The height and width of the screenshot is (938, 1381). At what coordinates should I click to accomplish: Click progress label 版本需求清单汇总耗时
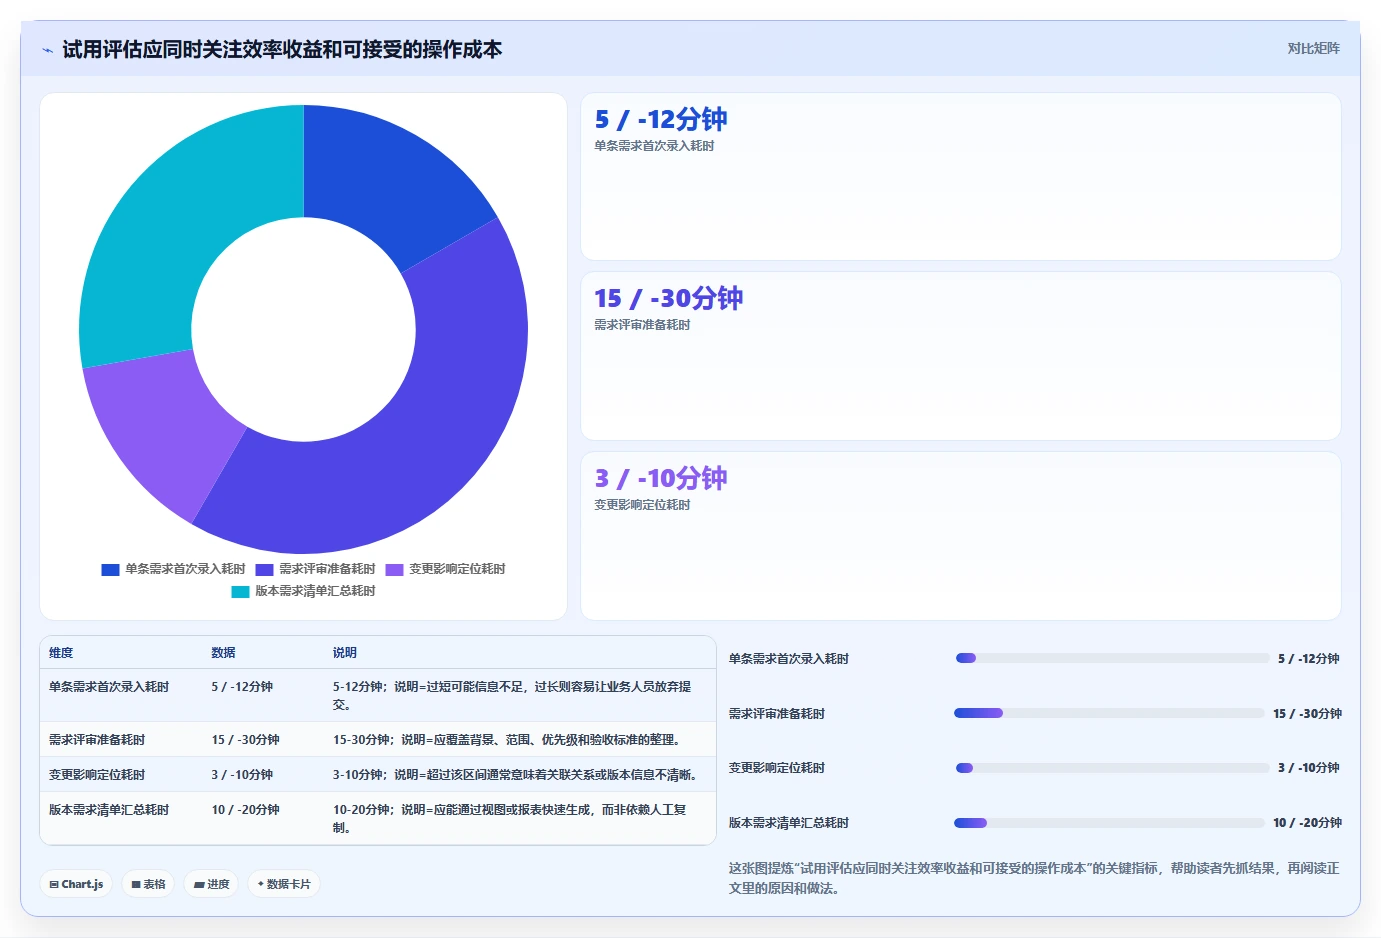click(789, 823)
